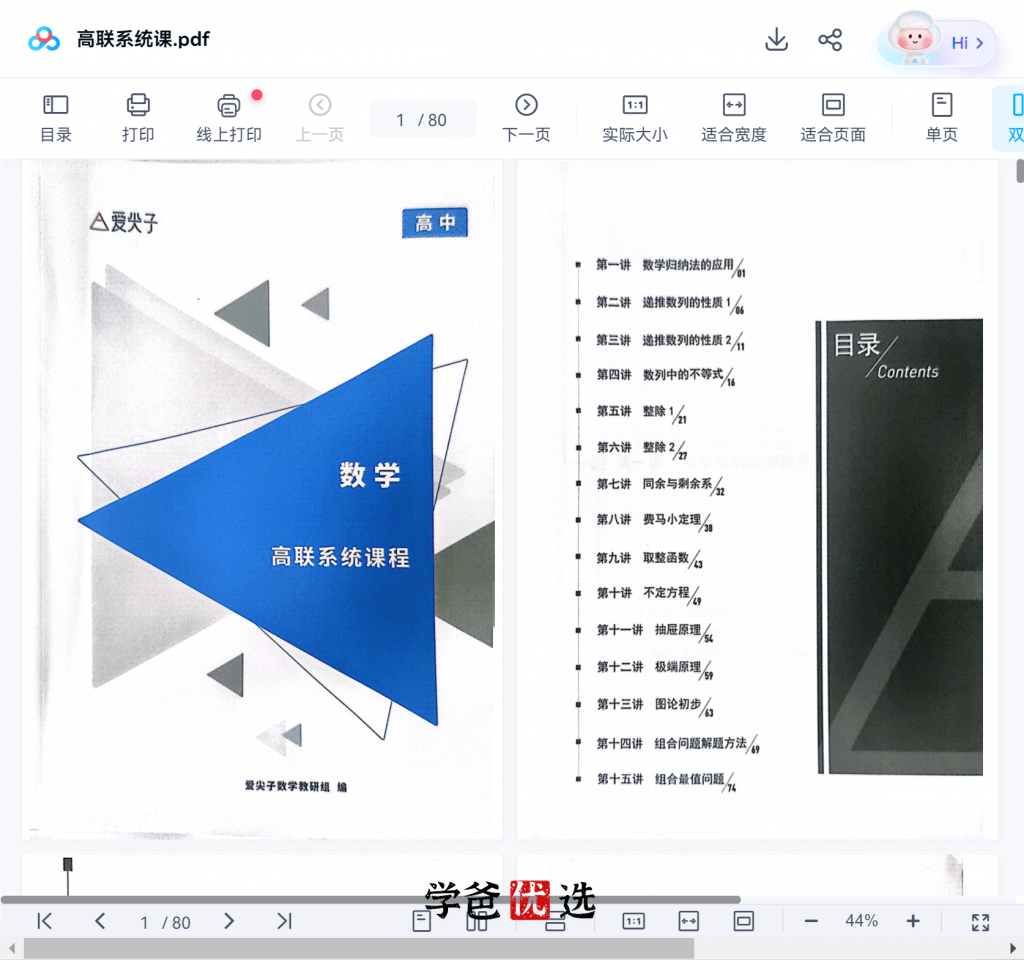Screen dimensions: 1024x960
Task: Select actual size icon in bottom bar
Action: [x=633, y=921]
